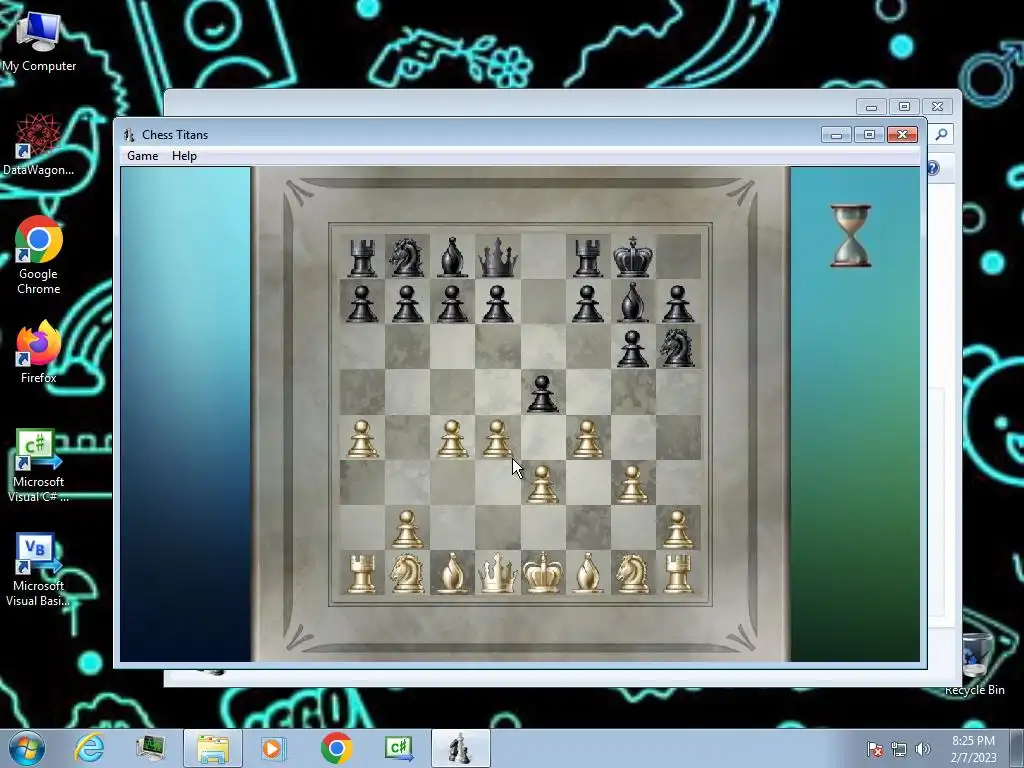Click the black pawn on f7
The image size is (1024, 768).
(x=587, y=304)
